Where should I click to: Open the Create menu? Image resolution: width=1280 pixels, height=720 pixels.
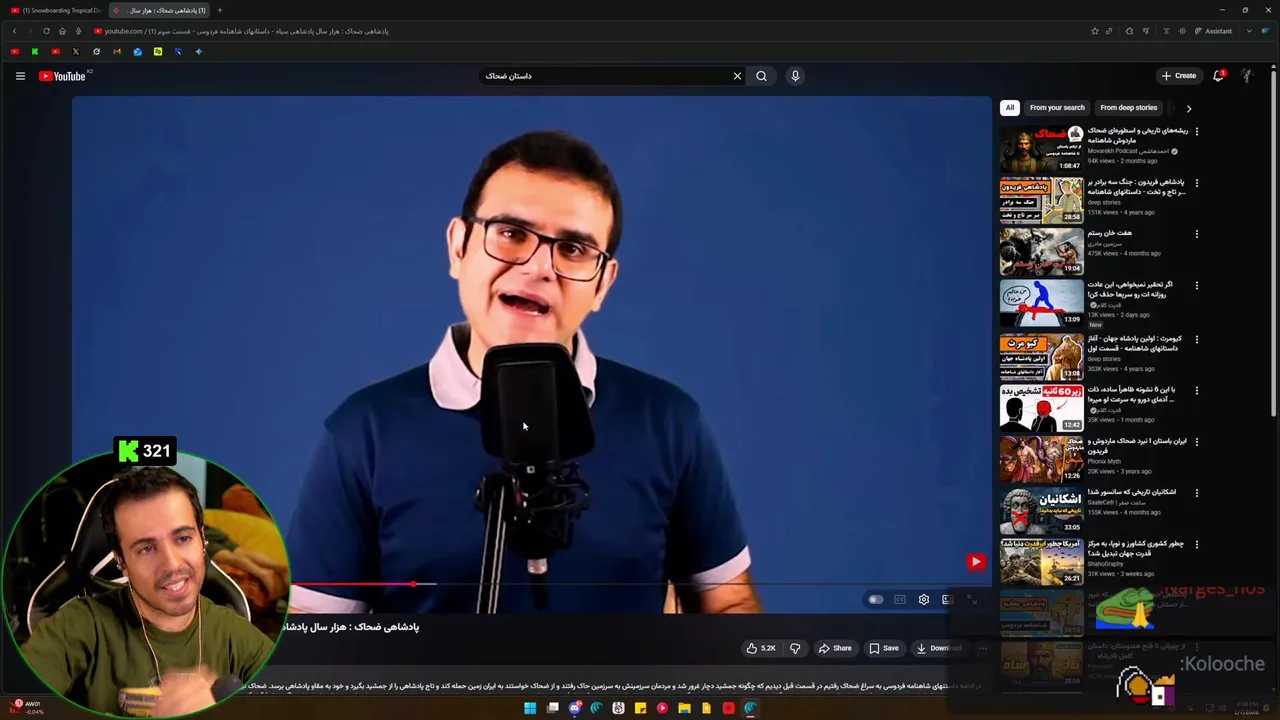tap(1179, 76)
